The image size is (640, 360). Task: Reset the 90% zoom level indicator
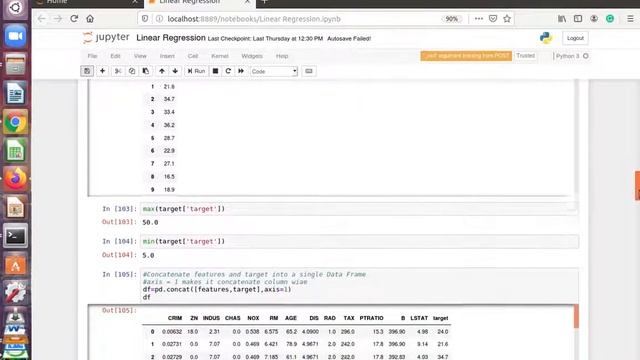coord(451,19)
